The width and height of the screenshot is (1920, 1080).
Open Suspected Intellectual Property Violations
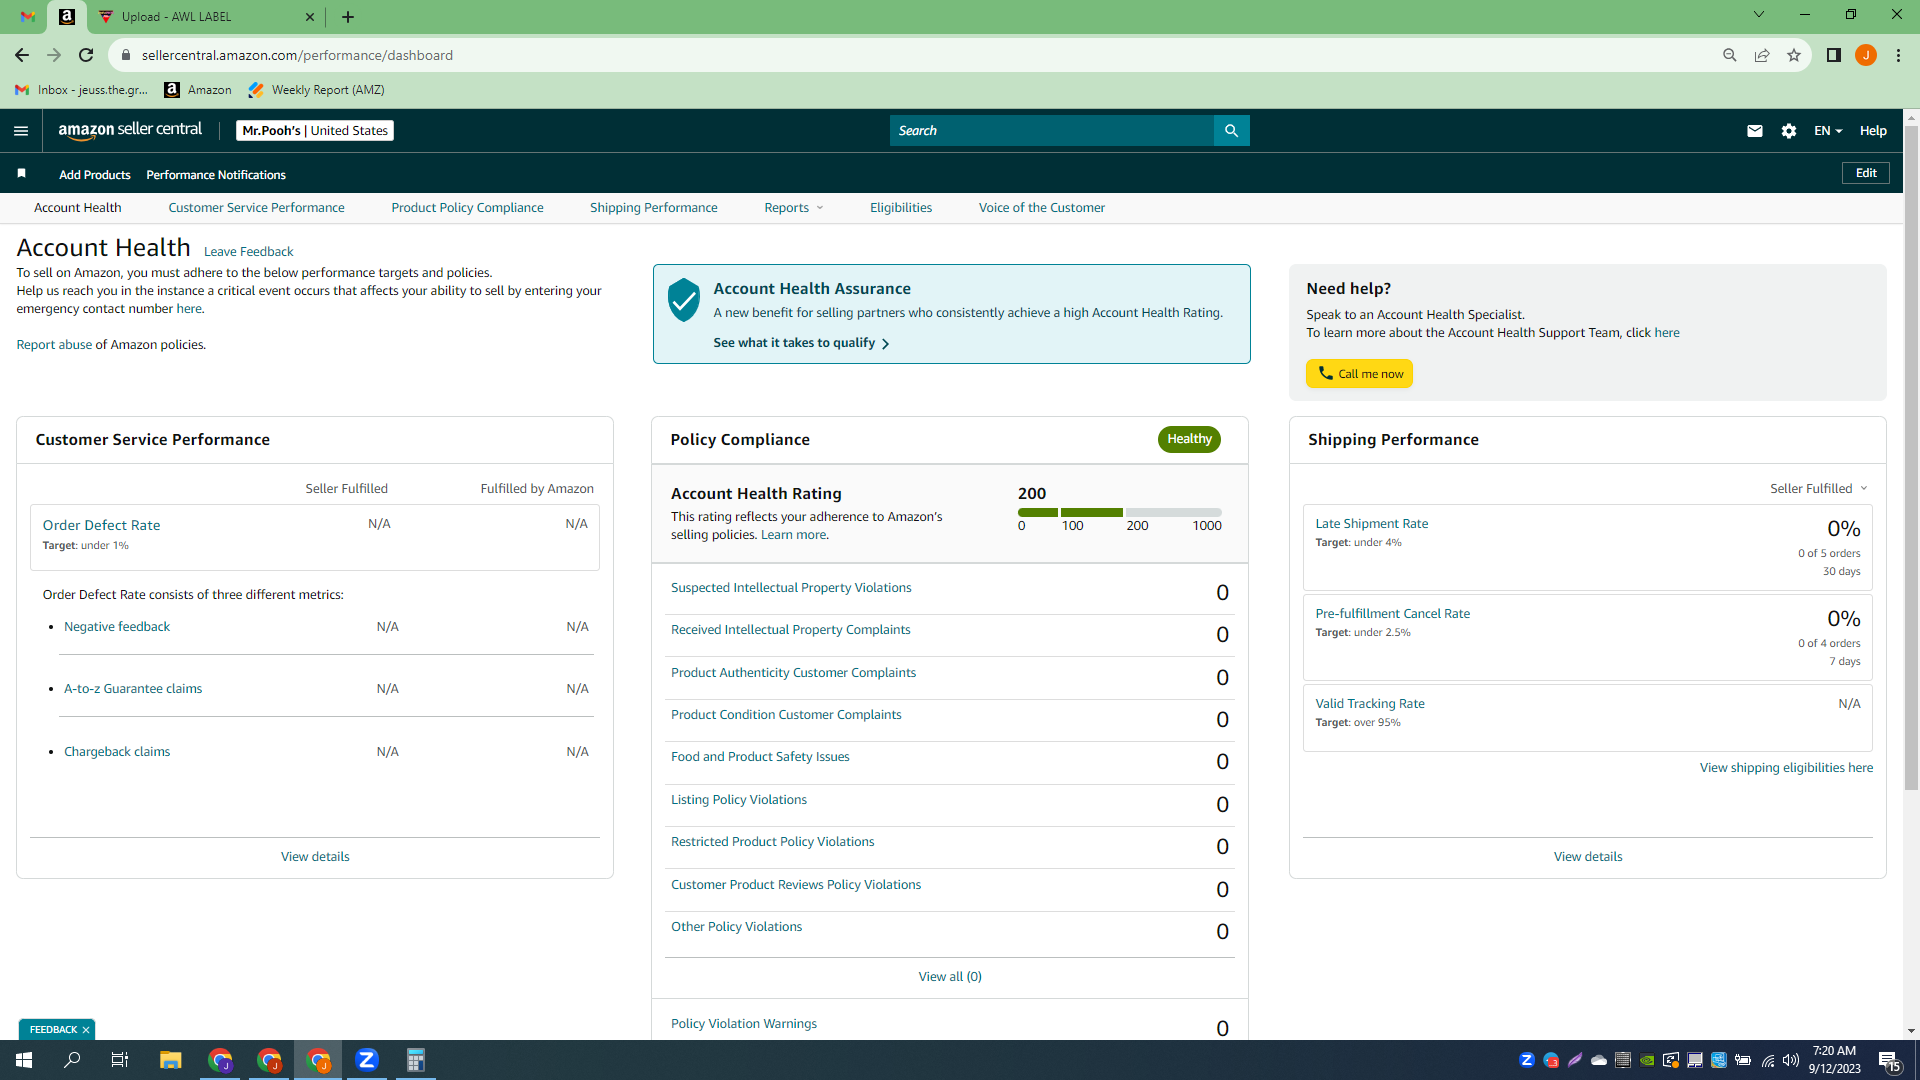(791, 588)
